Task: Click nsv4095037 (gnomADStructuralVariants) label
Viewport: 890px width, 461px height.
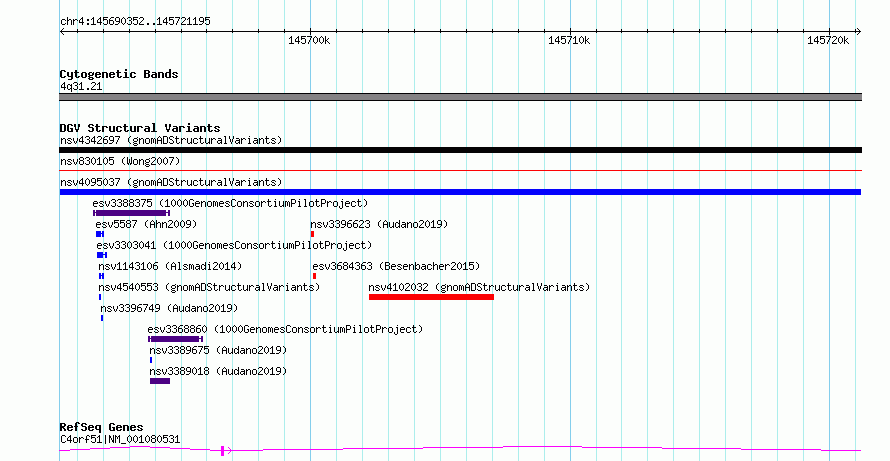Action: coord(171,182)
